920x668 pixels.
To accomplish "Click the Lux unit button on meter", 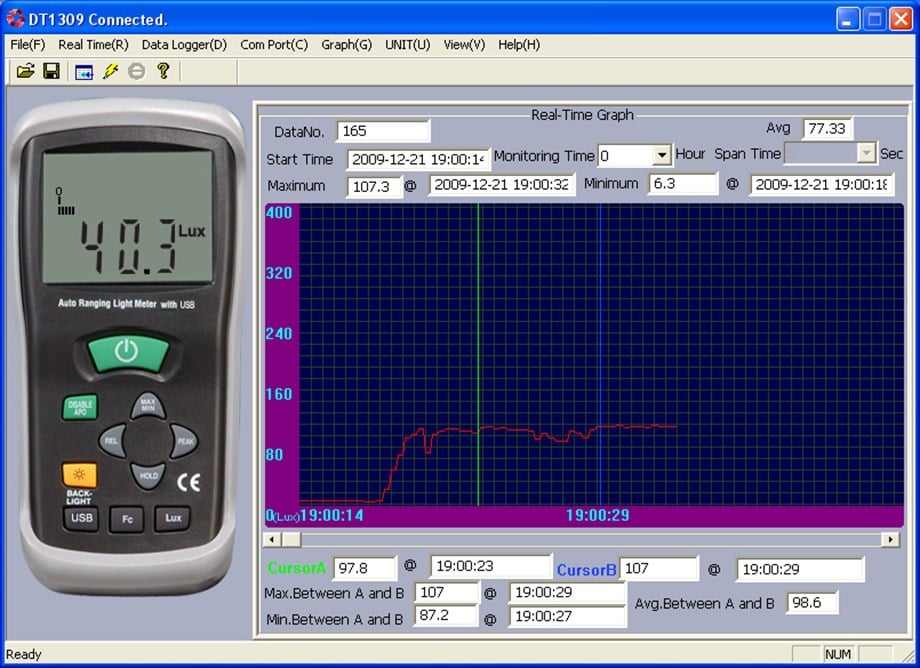I will point(172,518).
